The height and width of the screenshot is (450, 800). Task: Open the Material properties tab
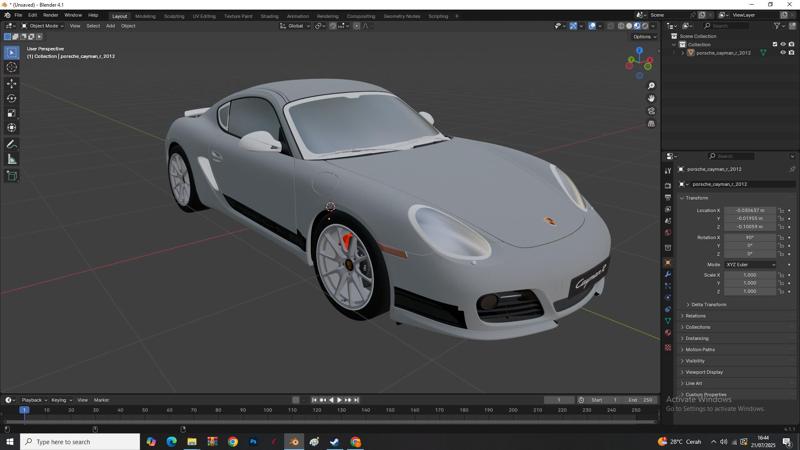click(x=668, y=333)
